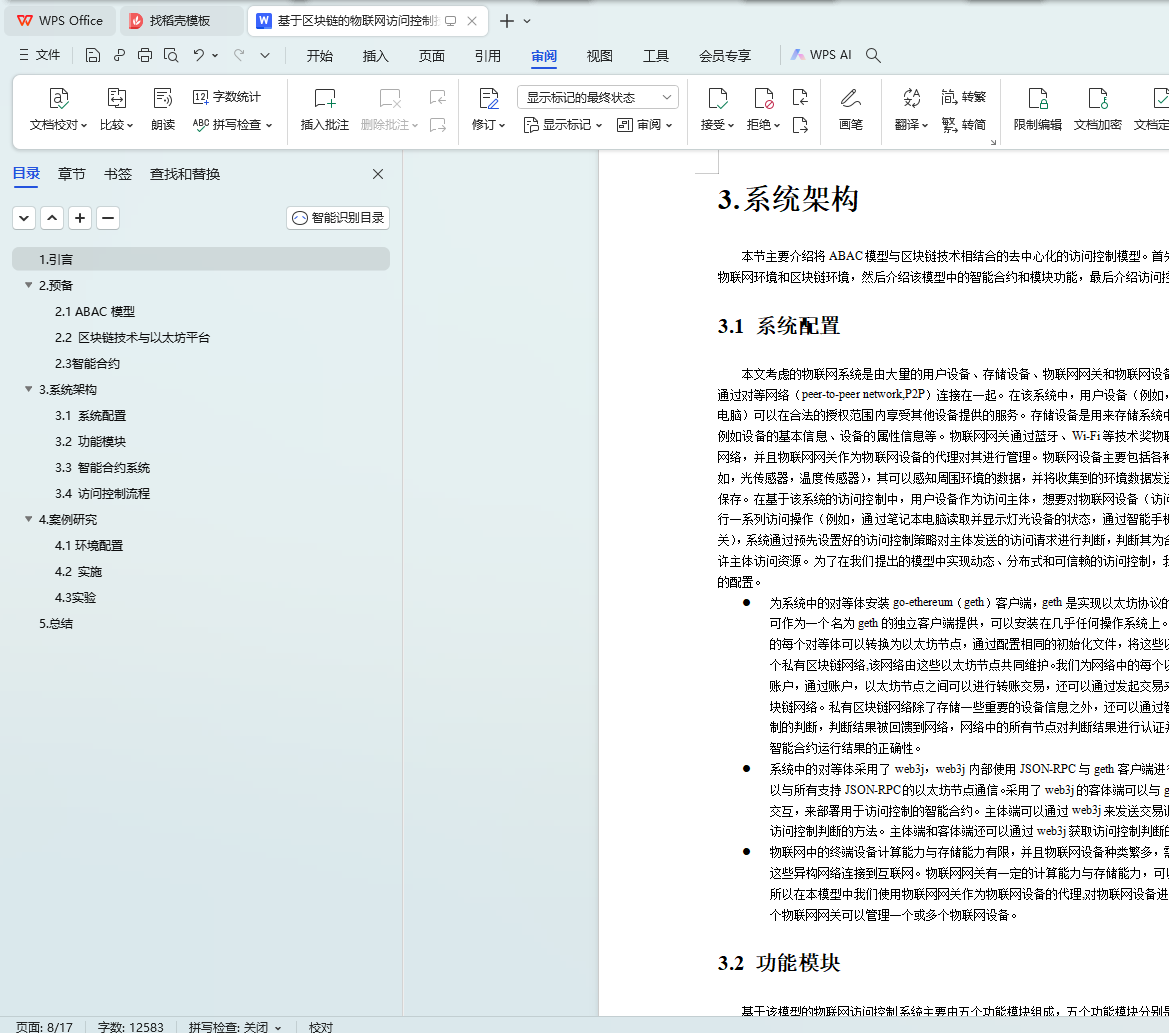Click the 朗读 read-aloud icon

point(163,98)
